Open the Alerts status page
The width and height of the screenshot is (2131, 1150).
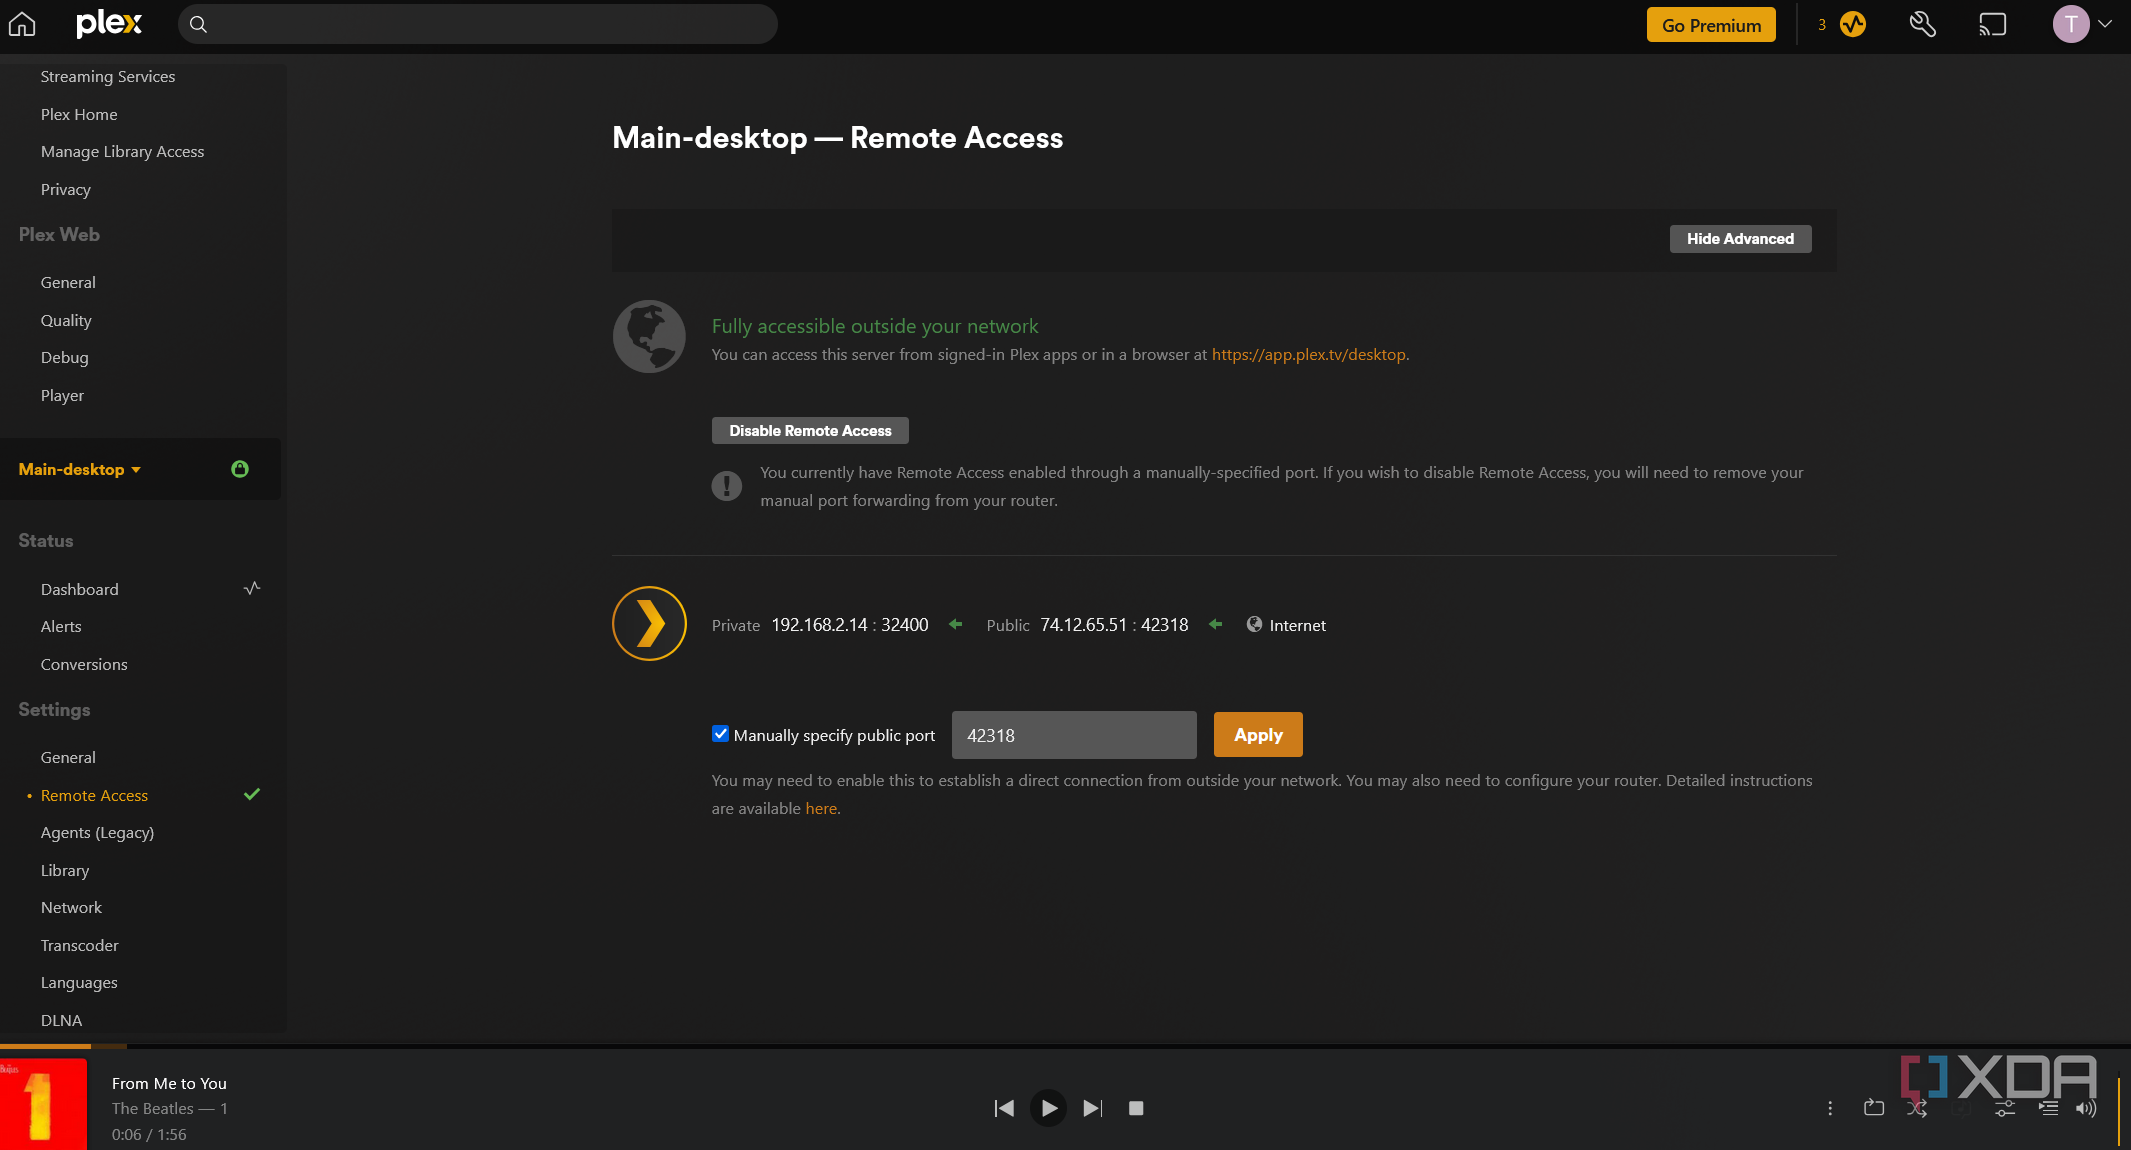61,626
